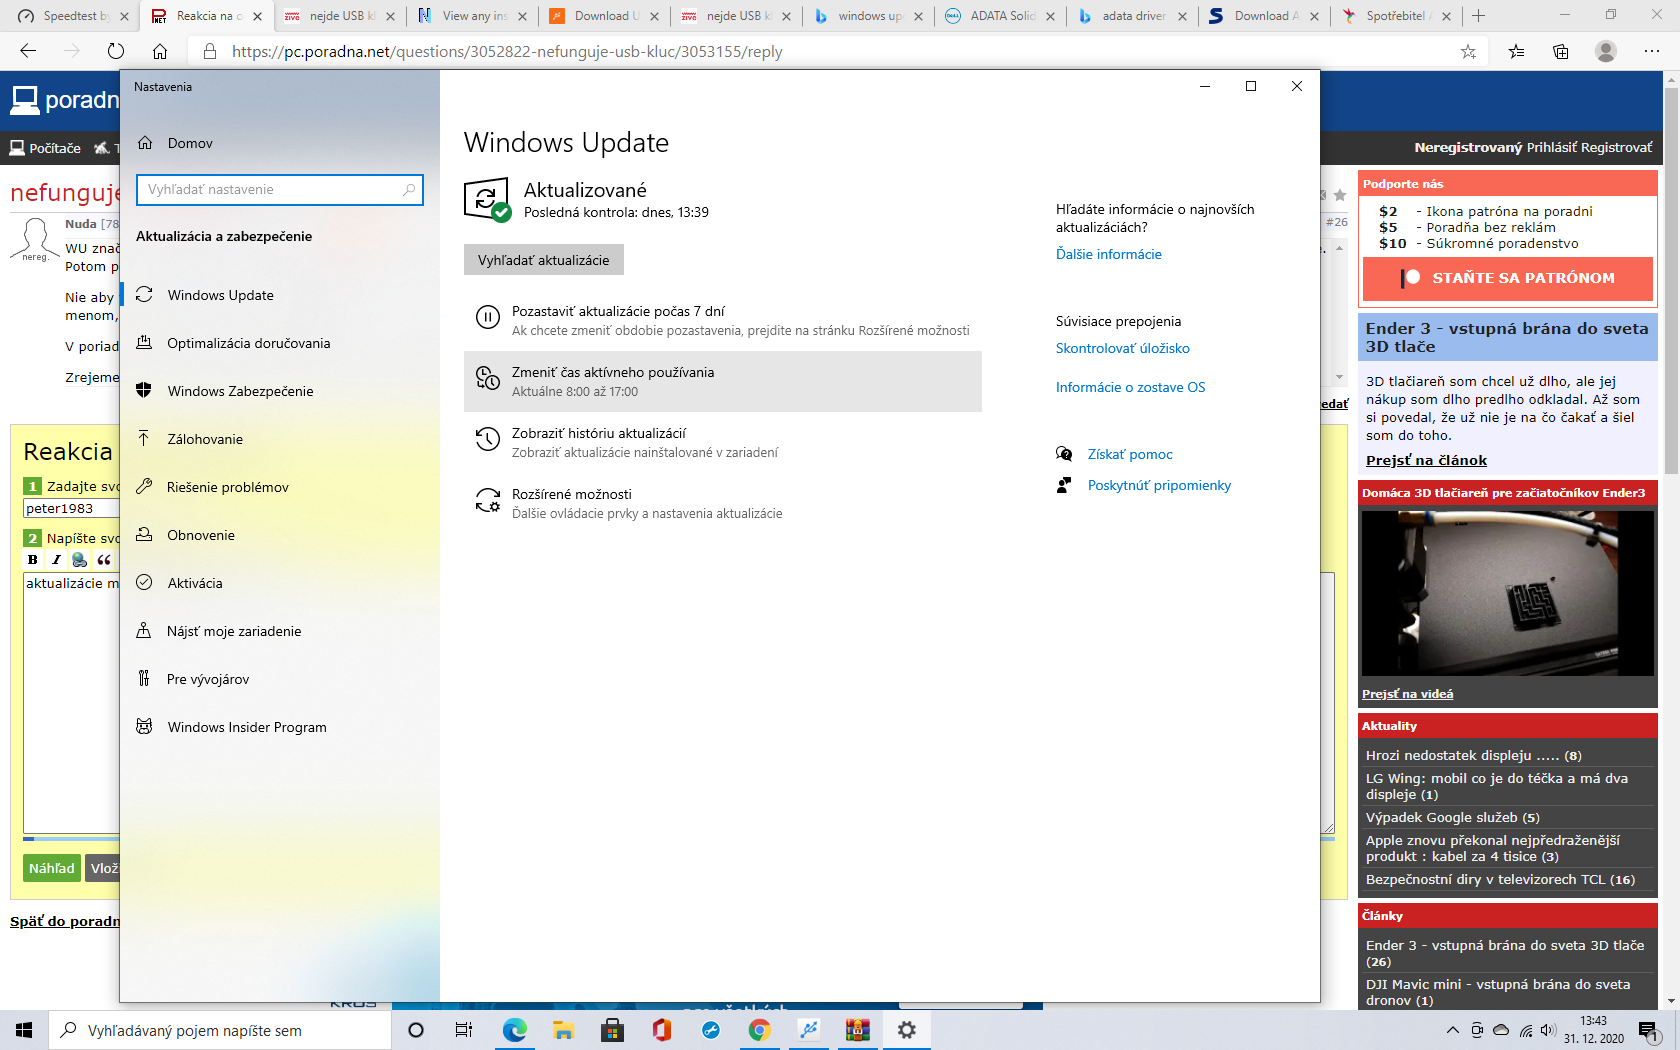The width and height of the screenshot is (1680, 1050).
Task: Click the Windows Insider Program cat icon
Action: pyautogui.click(x=144, y=727)
